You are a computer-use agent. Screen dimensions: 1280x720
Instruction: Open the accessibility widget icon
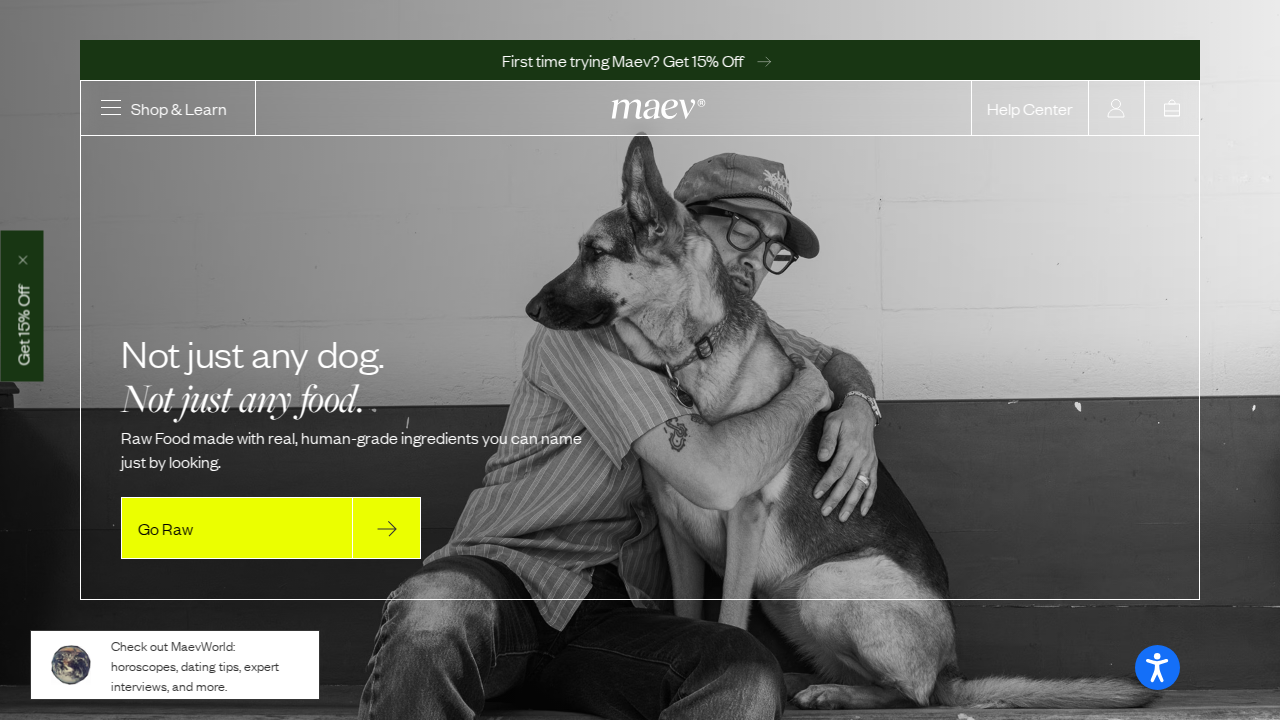[1157, 667]
